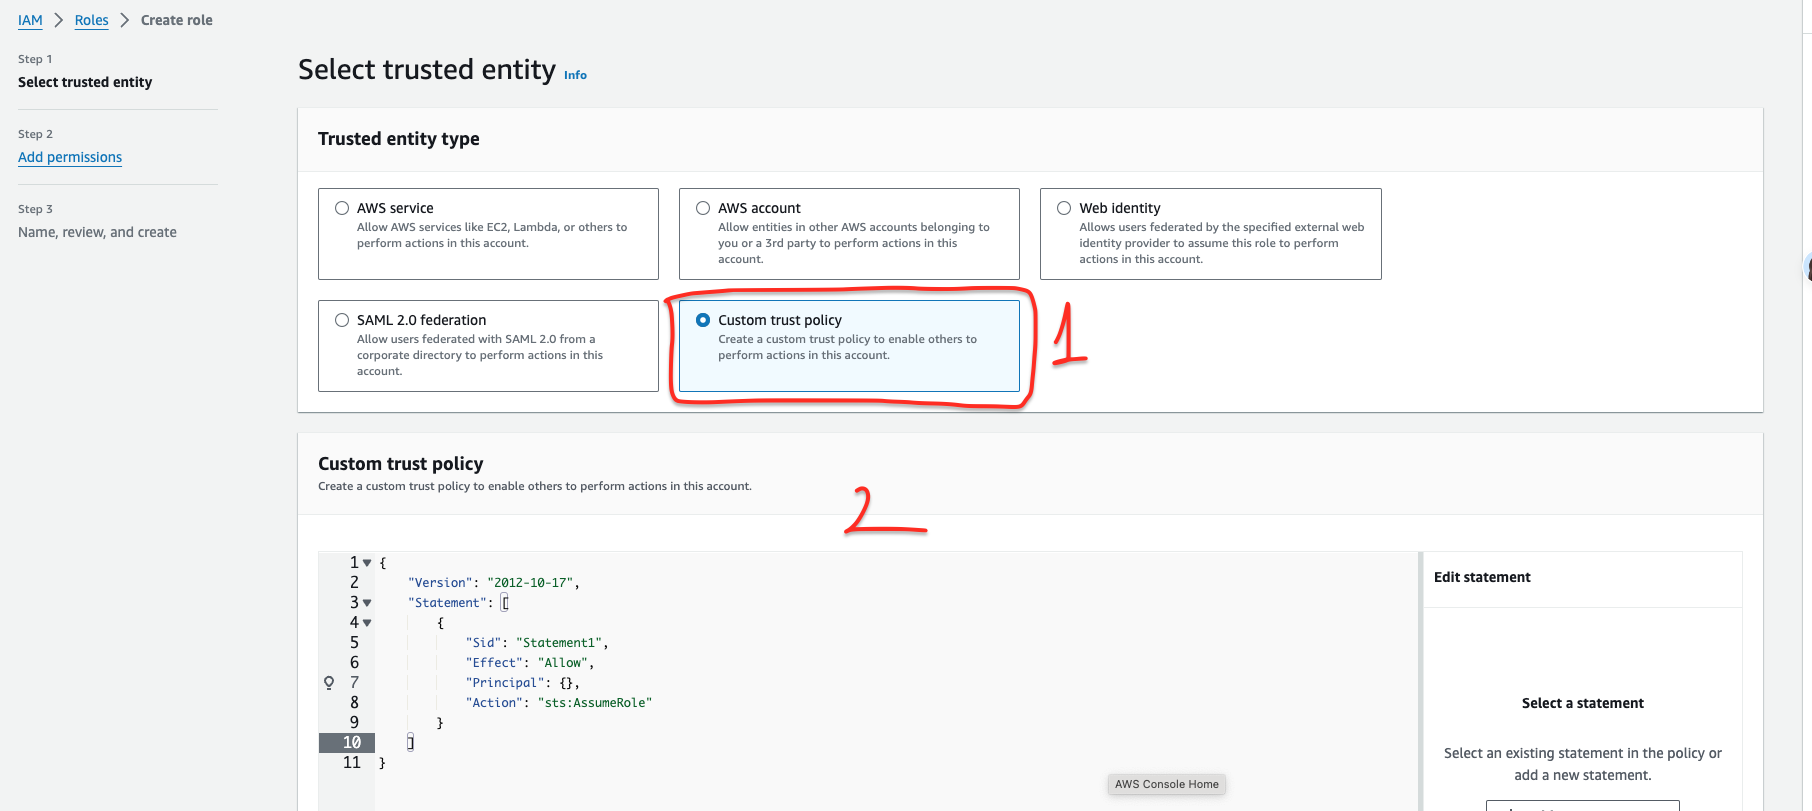Open the IAM breadcrumb link
Image resolution: width=1812 pixels, height=811 pixels.
click(x=30, y=20)
